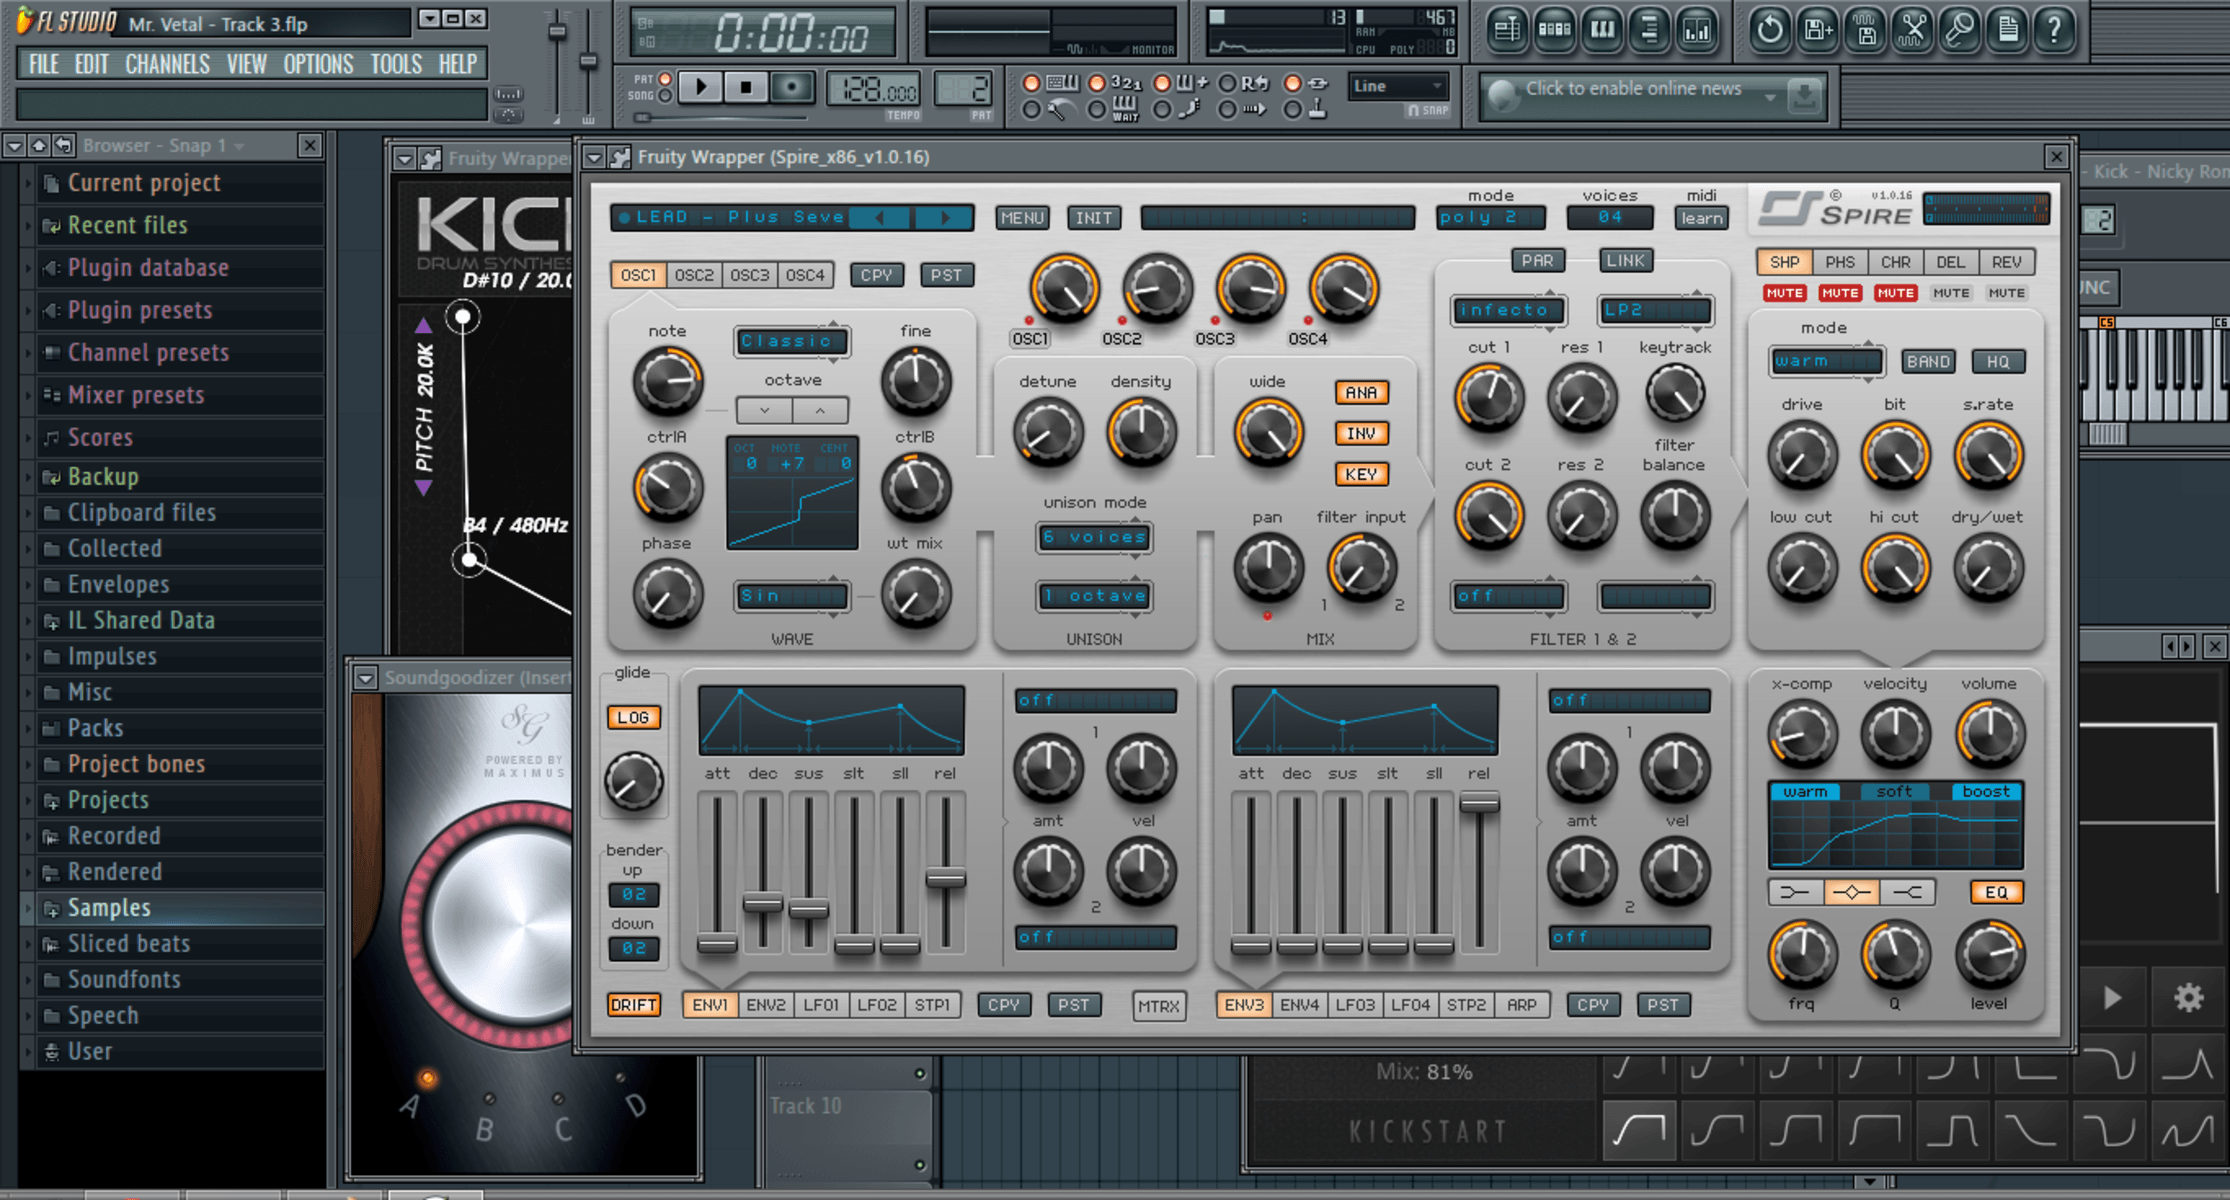The image size is (2230, 1200).
Task: Open the piano roll icon
Action: pos(1603,30)
